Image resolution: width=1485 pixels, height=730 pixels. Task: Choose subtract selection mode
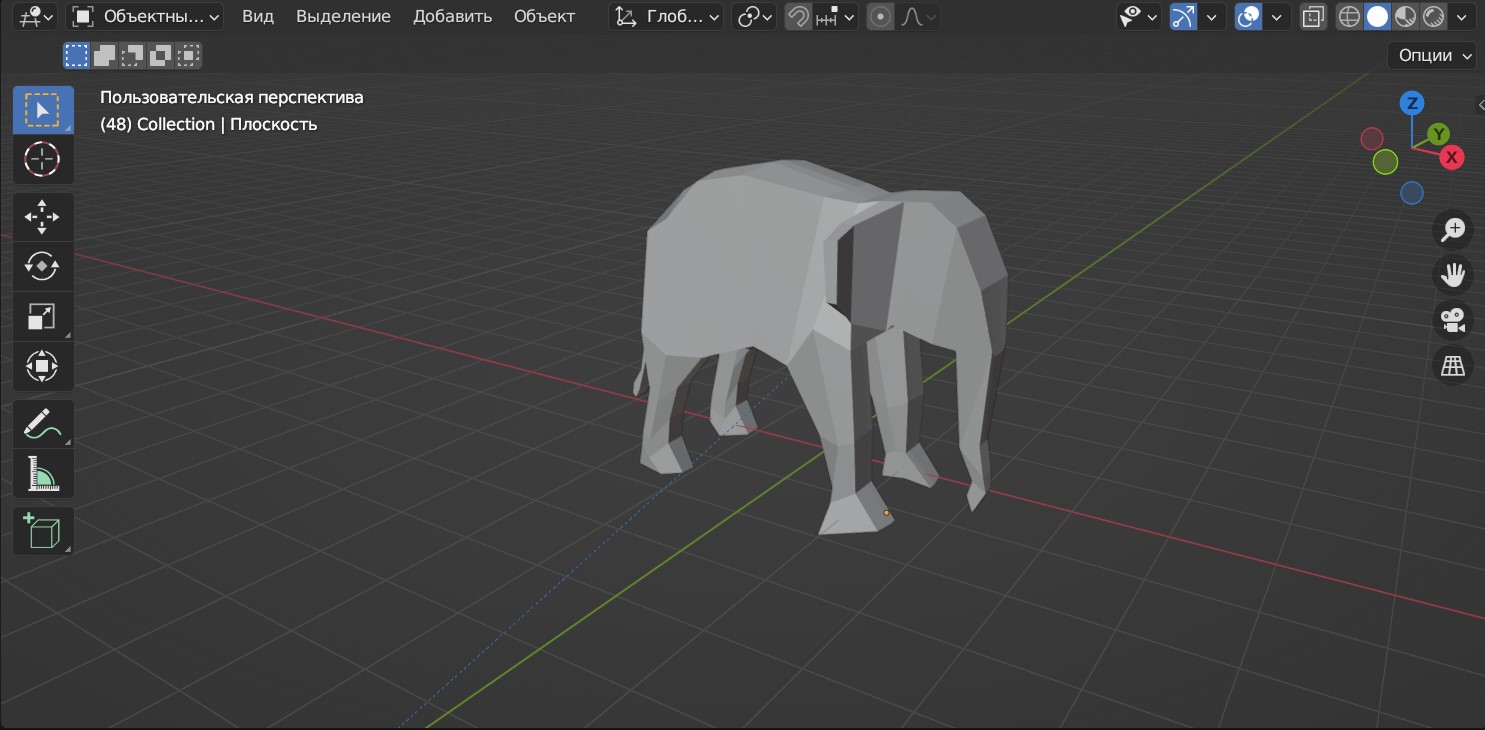click(132, 55)
